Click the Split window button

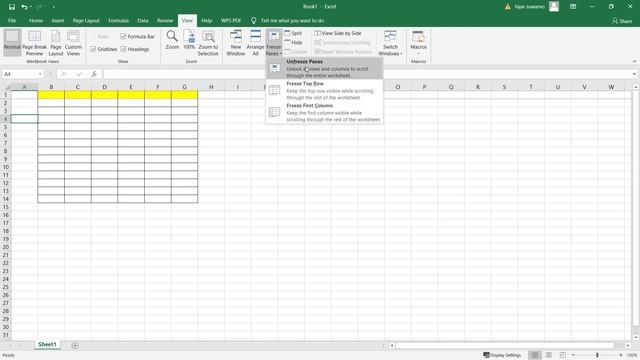[293, 33]
